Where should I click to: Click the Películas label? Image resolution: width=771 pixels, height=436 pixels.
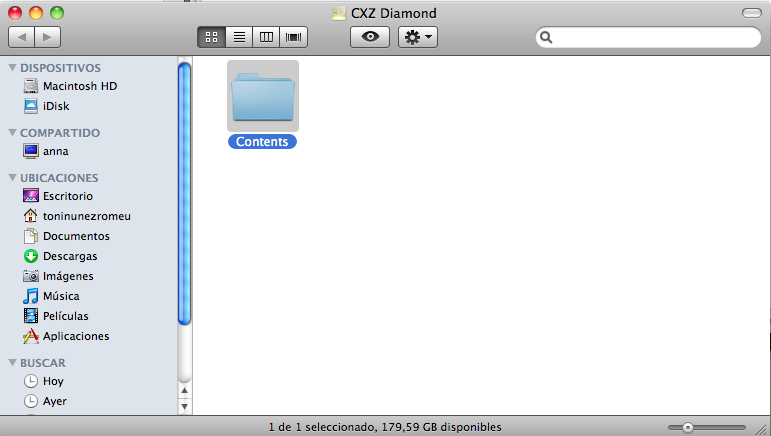(x=65, y=316)
